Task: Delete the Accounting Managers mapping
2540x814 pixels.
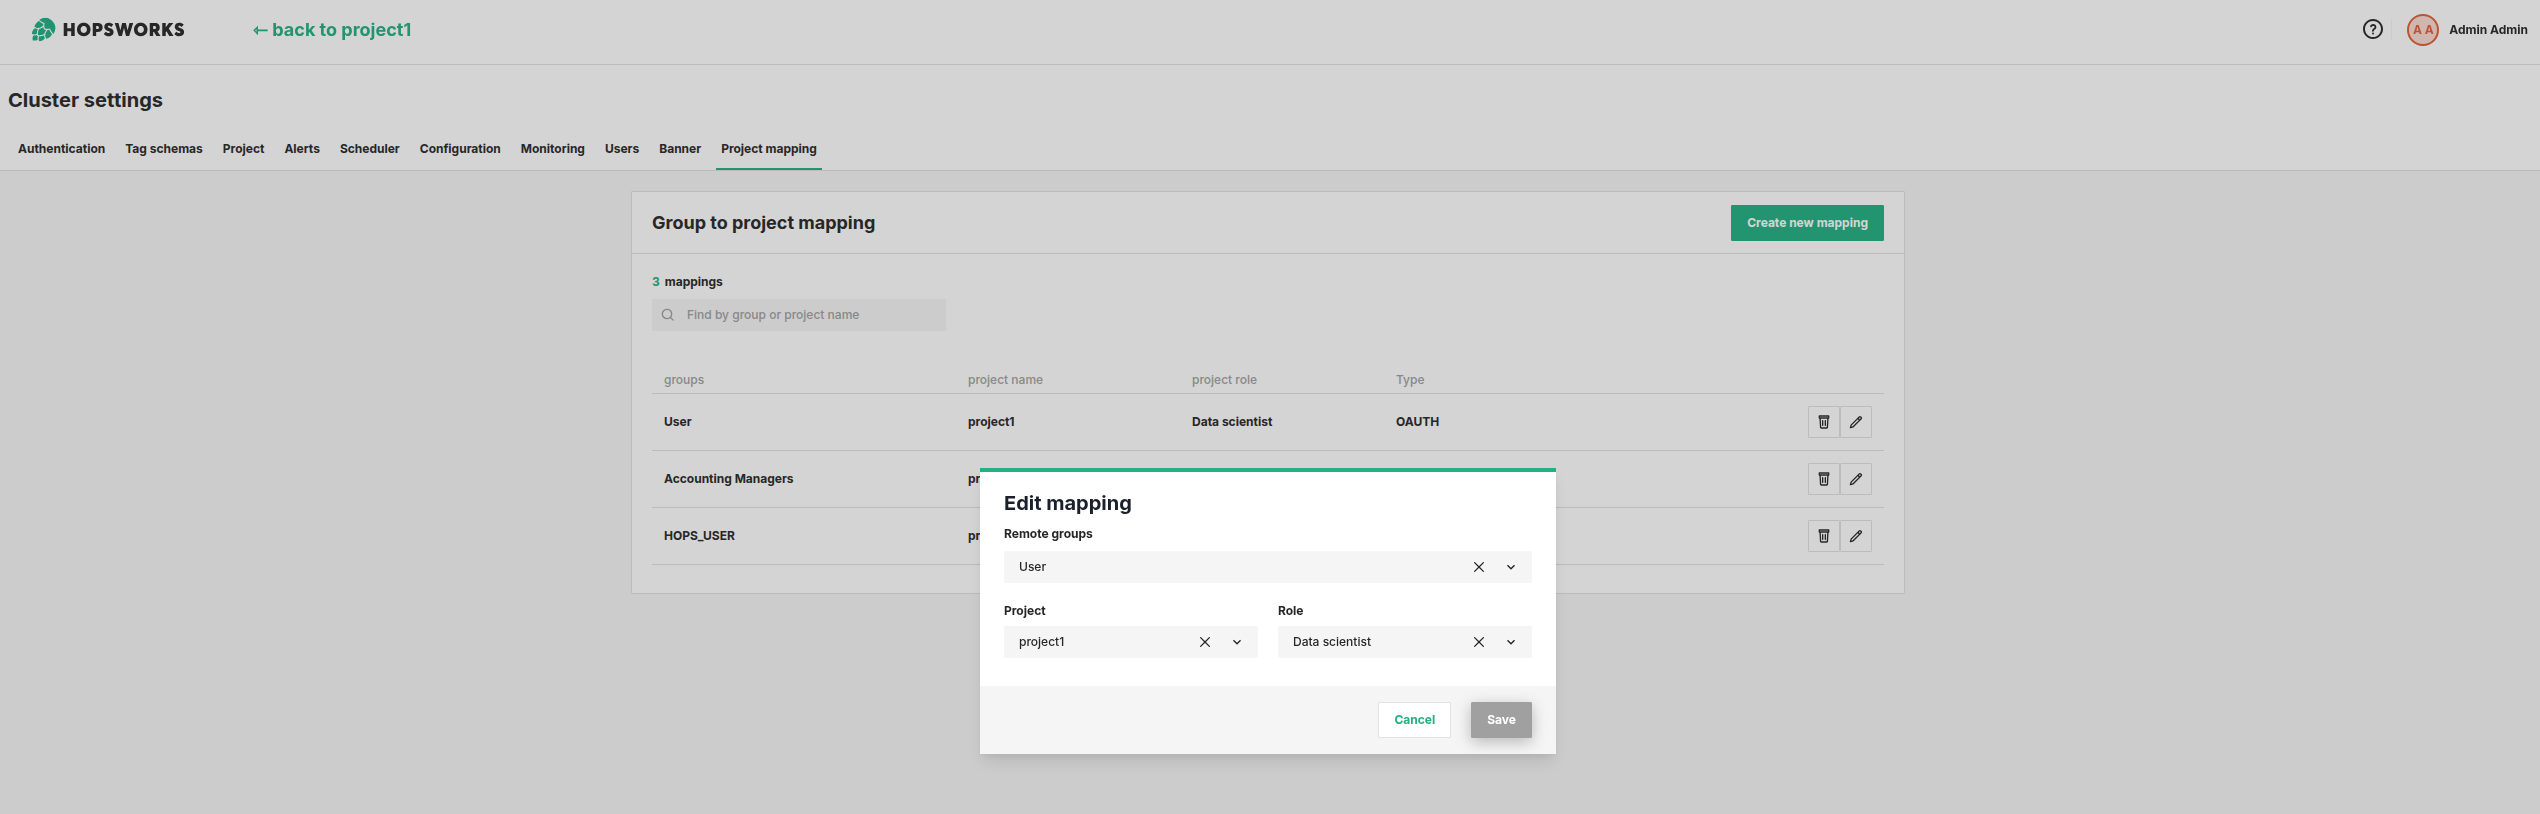Action: 1823,479
